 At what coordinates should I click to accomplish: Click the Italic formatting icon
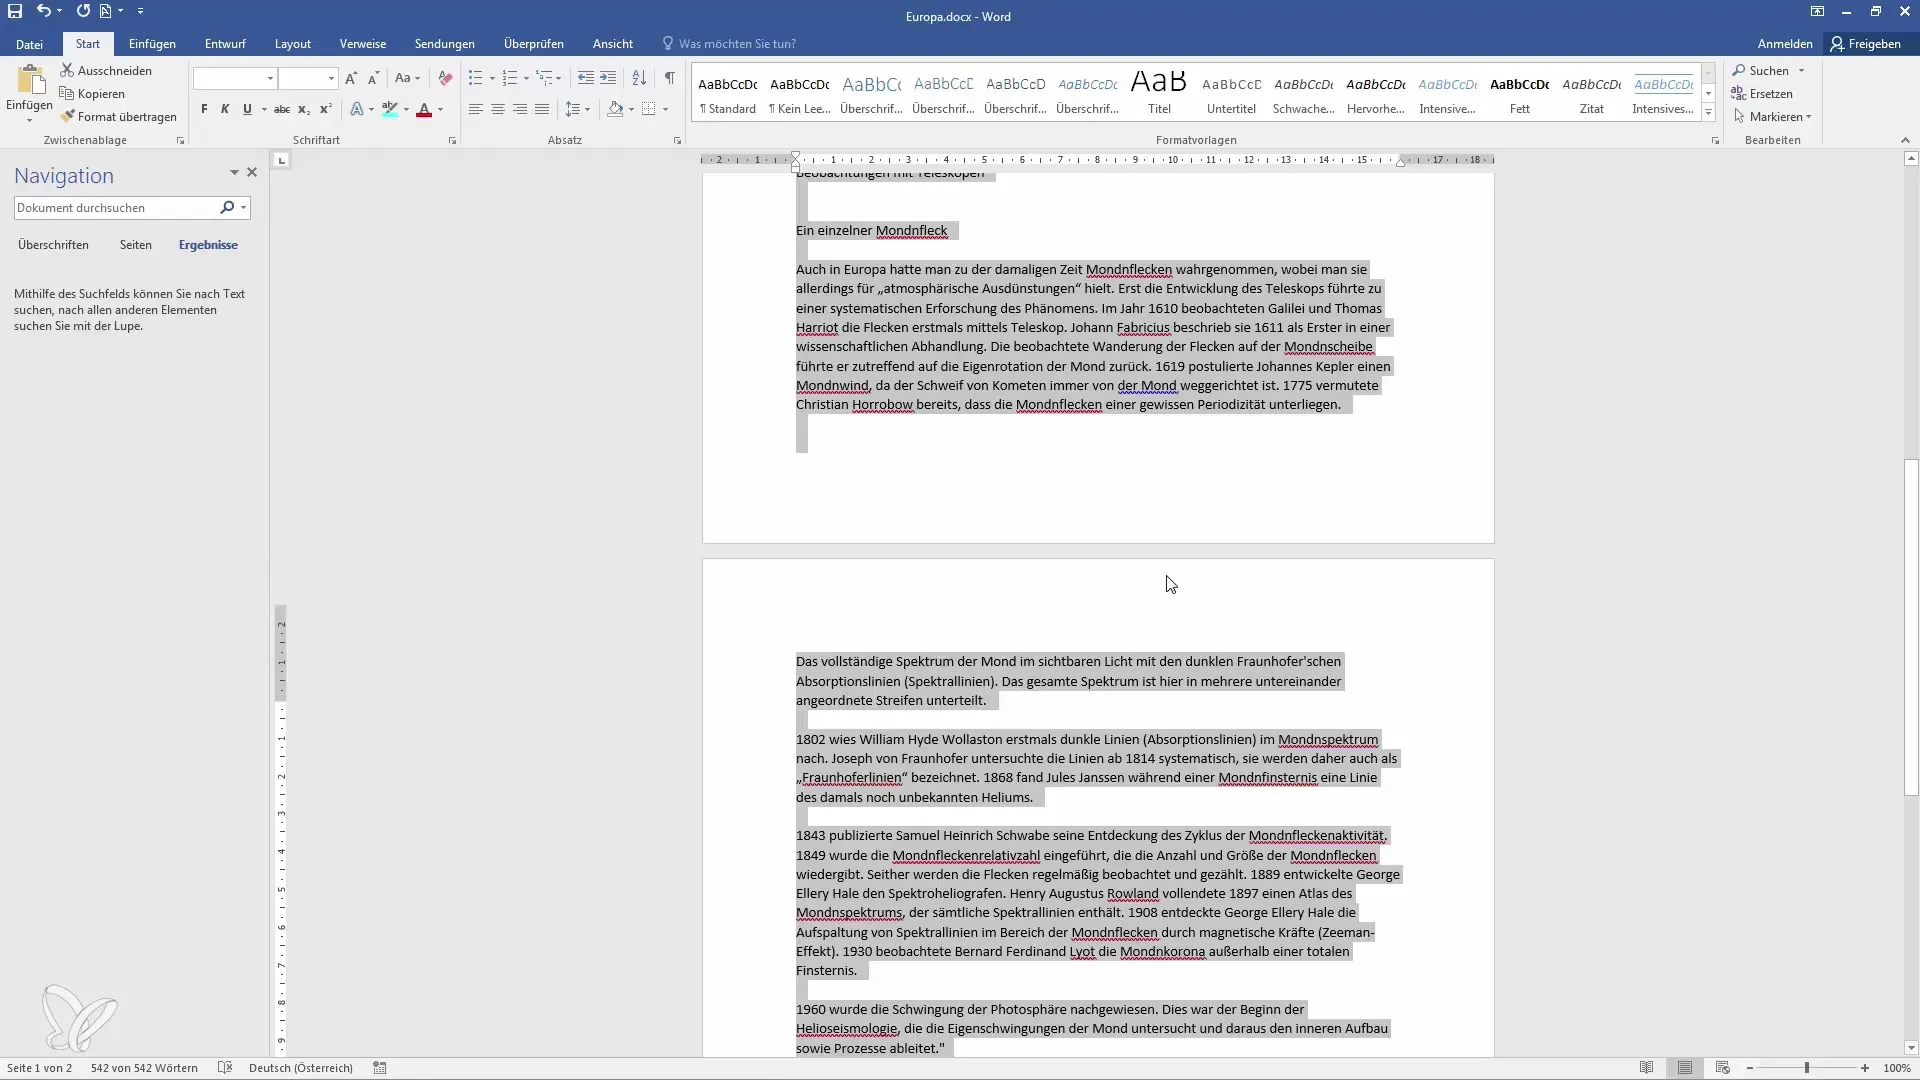click(x=225, y=108)
